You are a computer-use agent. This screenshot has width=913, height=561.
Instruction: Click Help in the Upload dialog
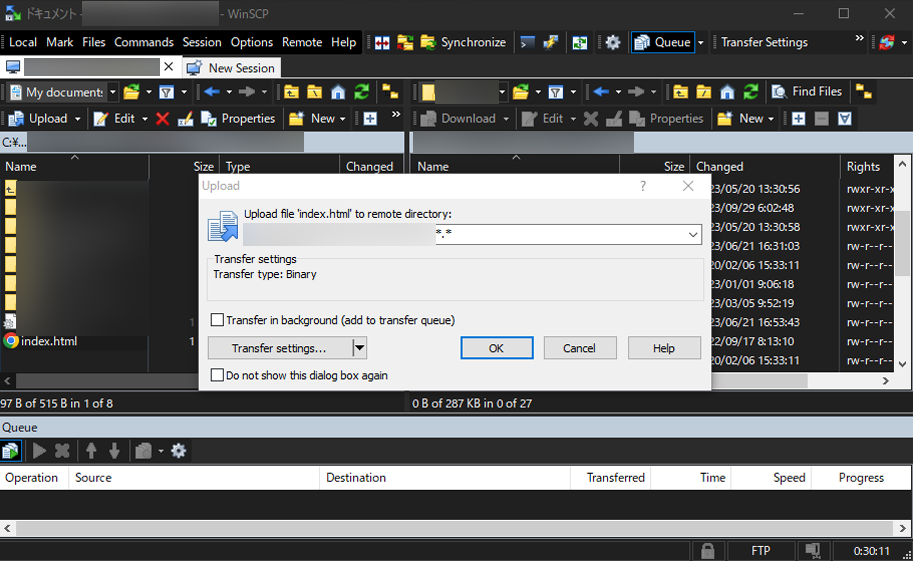(x=664, y=348)
